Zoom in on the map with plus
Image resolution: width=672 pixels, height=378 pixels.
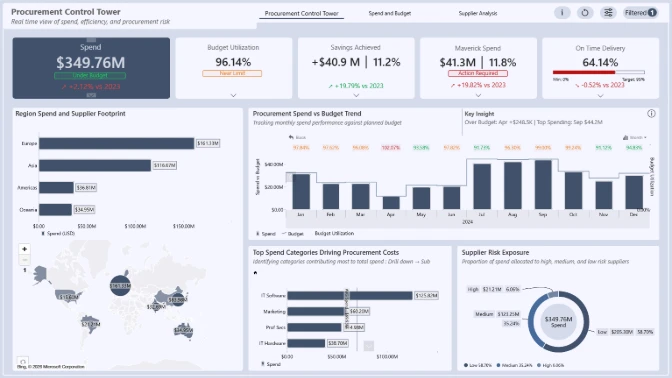point(24,249)
